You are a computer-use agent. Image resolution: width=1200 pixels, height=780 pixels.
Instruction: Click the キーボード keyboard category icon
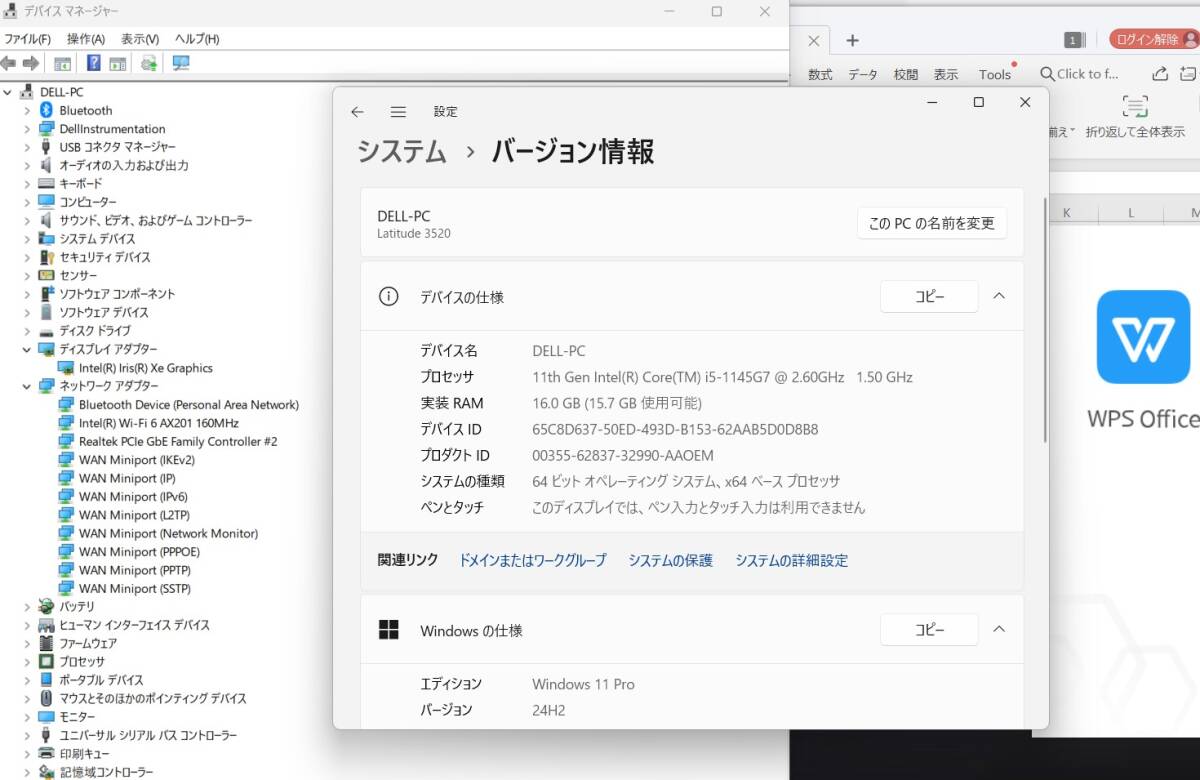(46, 184)
